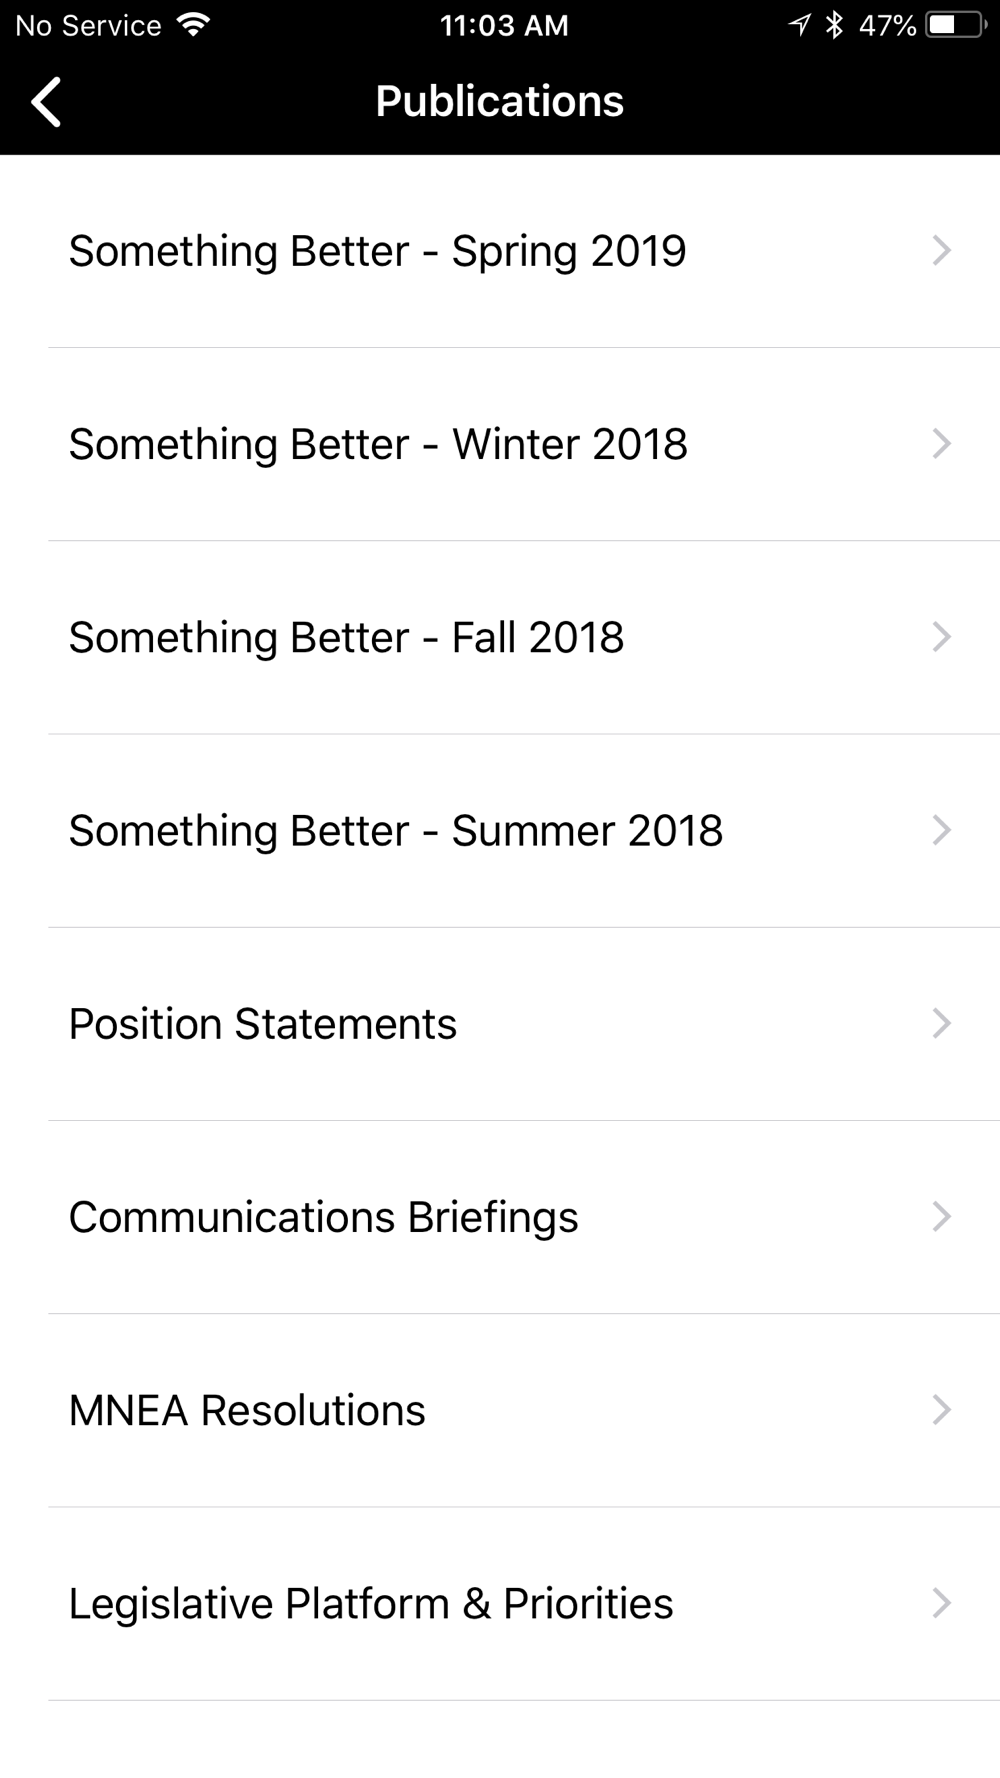Open Something Better - Spring 2019
This screenshot has width=1000, height=1778.
tap(377, 251)
